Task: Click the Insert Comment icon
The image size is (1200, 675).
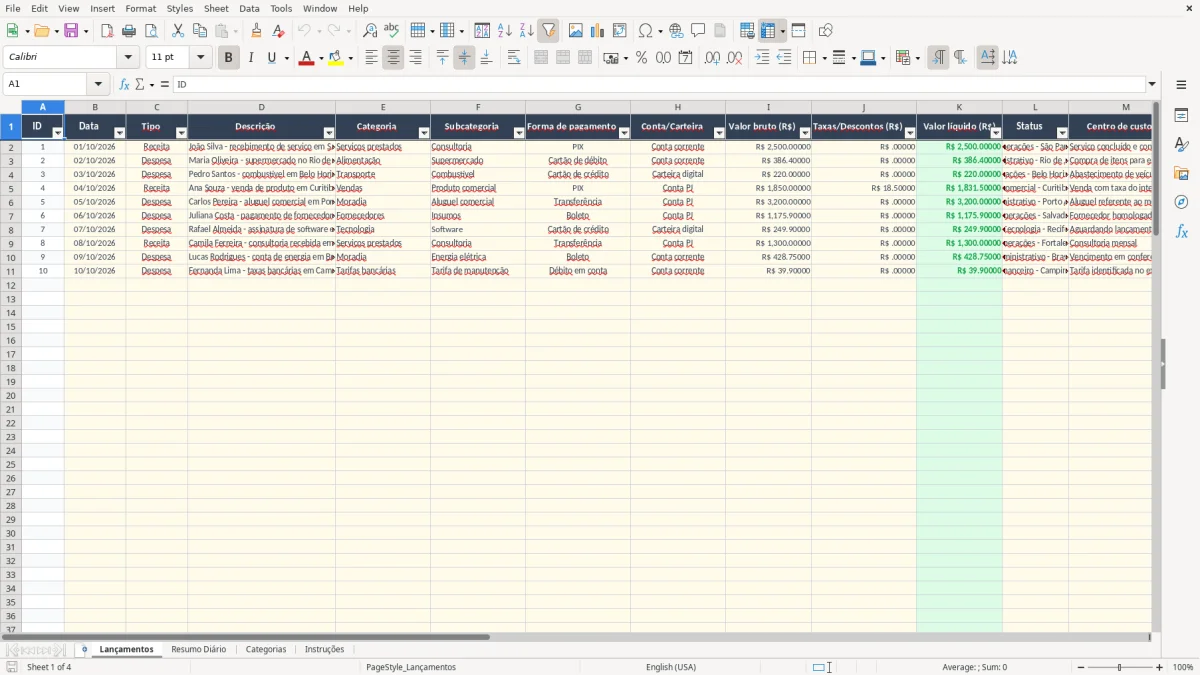Action: 698,31
